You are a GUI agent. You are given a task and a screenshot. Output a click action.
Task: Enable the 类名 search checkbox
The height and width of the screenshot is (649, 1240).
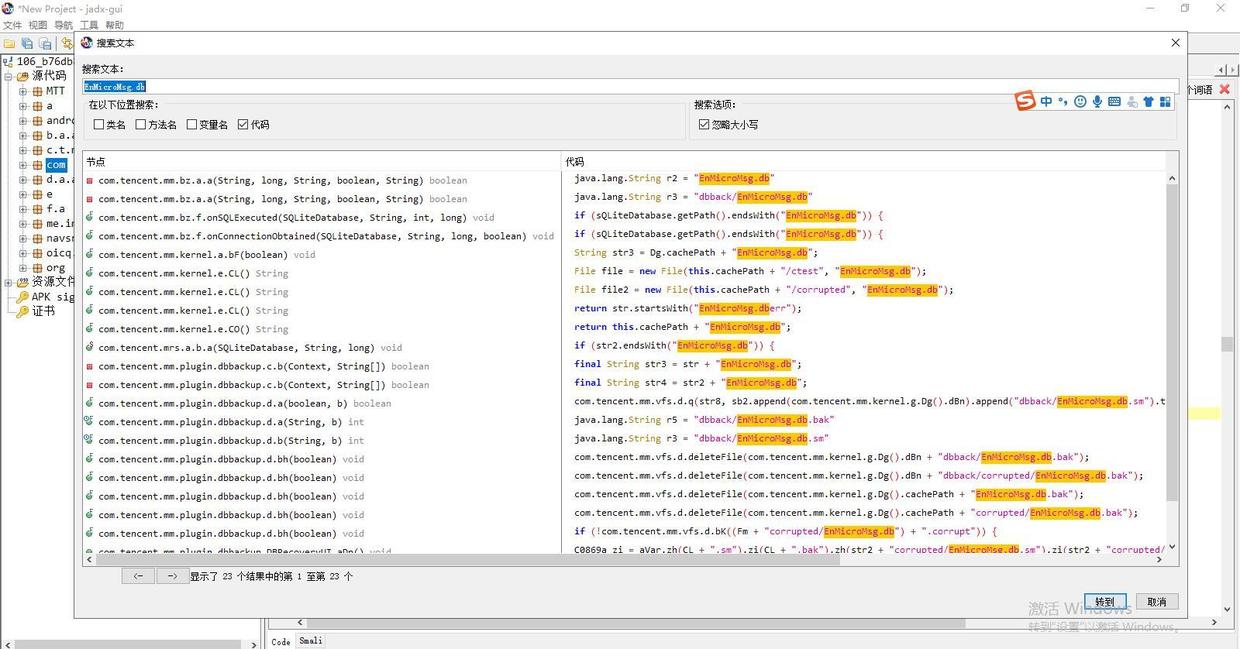99,125
